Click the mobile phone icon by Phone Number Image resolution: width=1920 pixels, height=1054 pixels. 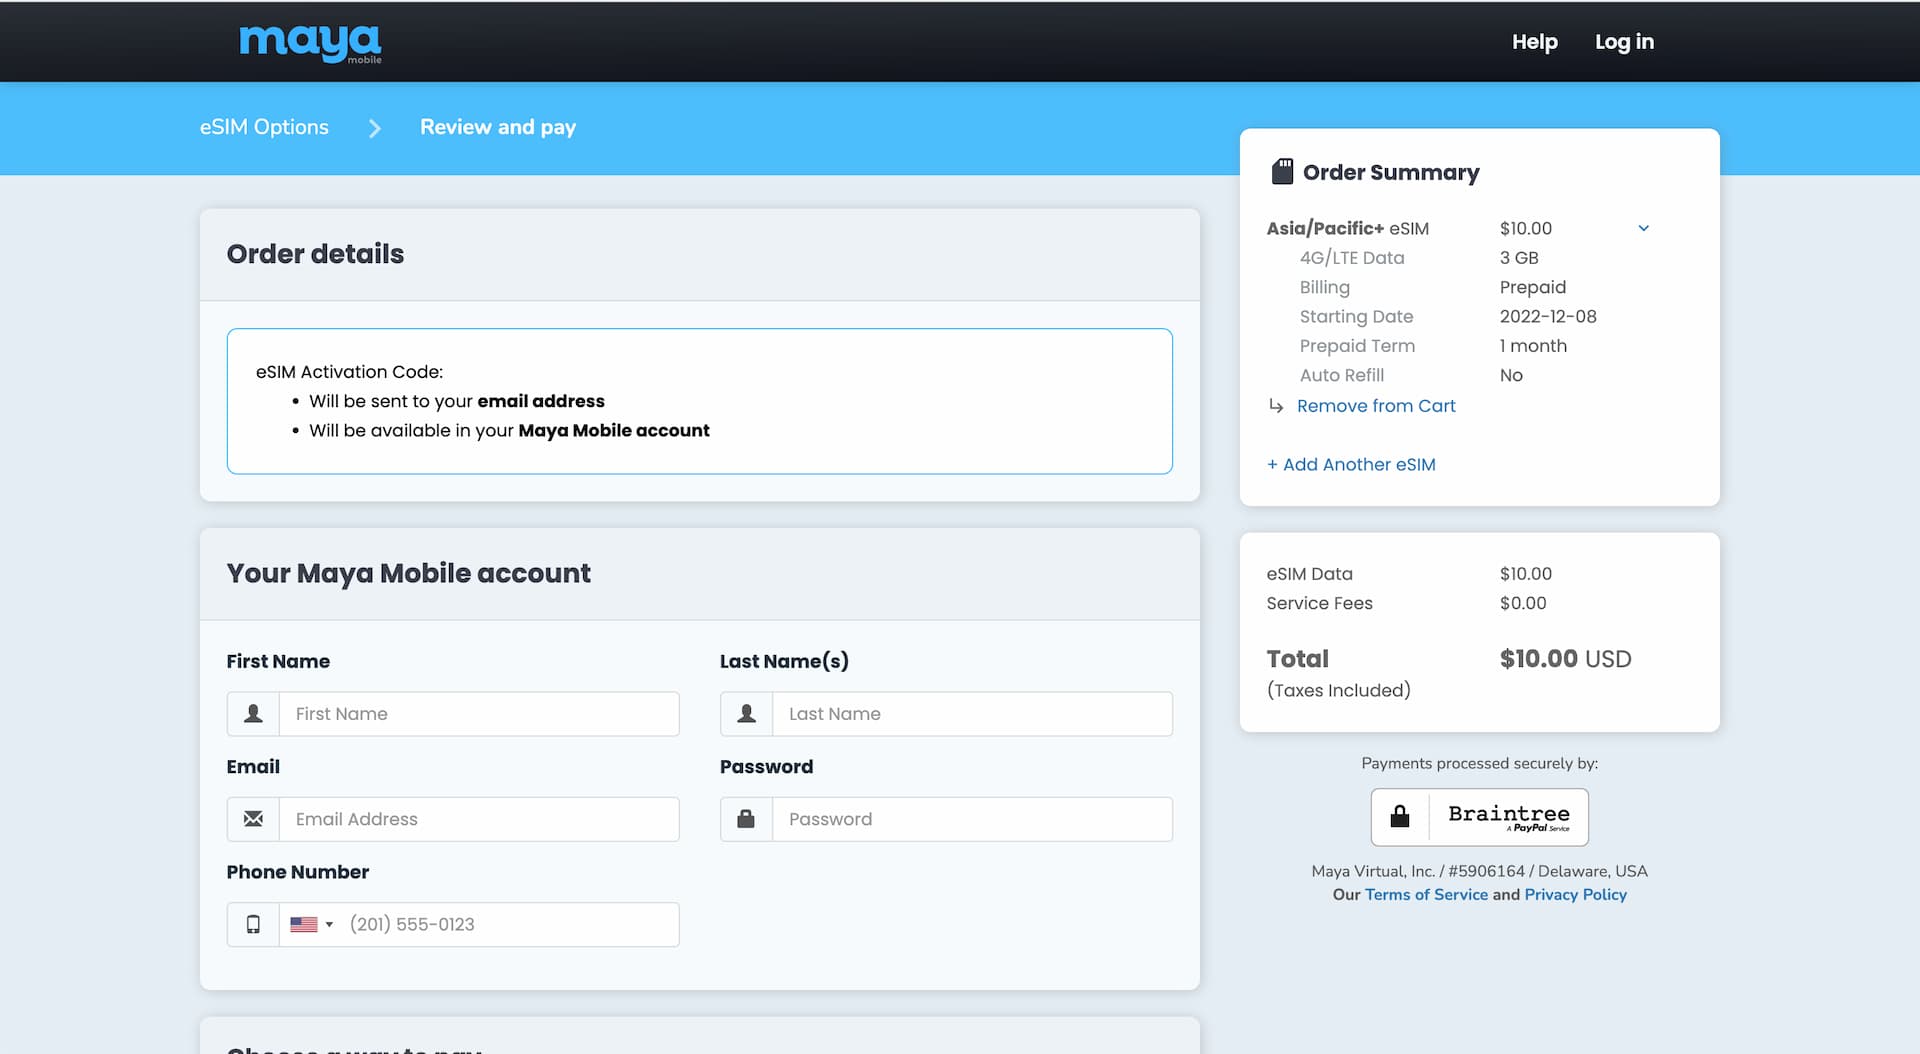coord(253,925)
